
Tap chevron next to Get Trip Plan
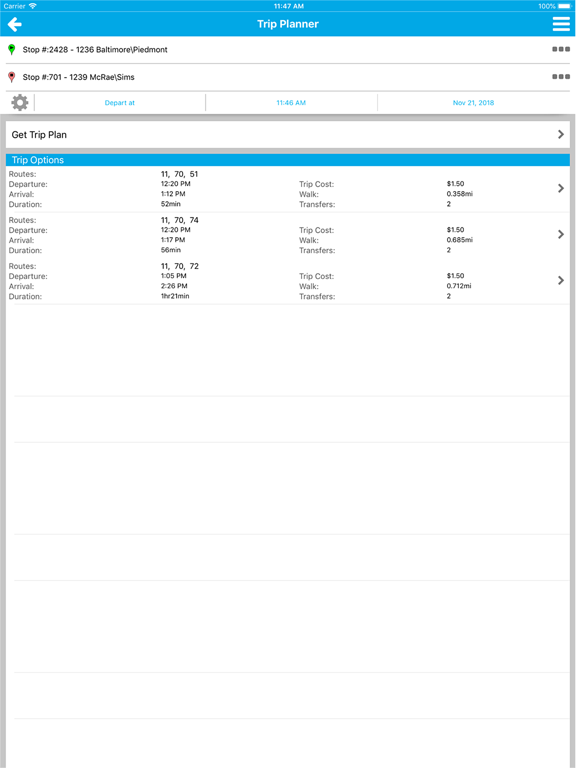tap(561, 134)
